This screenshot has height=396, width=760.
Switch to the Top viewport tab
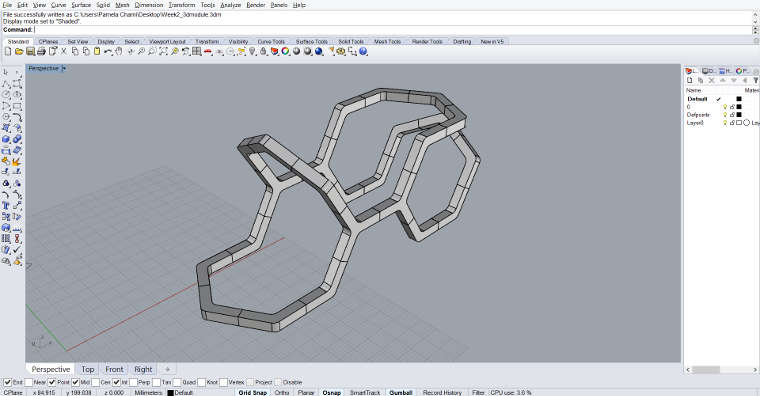point(88,369)
